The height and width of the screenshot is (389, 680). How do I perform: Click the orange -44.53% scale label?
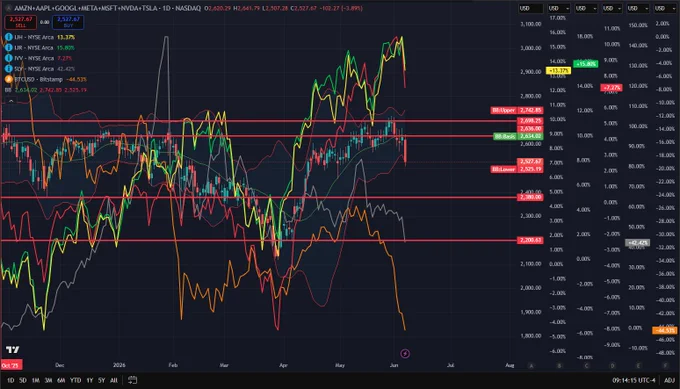point(664,330)
